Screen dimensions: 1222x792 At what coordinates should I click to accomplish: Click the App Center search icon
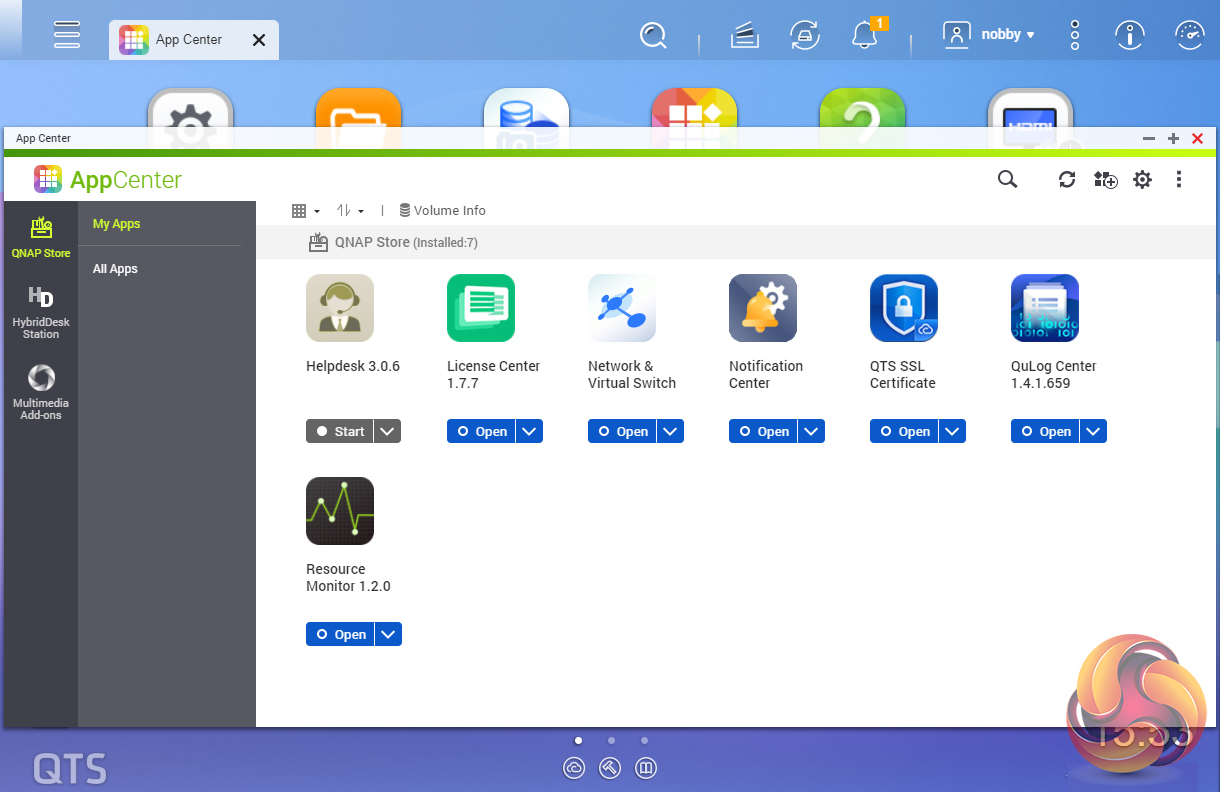click(x=1007, y=179)
